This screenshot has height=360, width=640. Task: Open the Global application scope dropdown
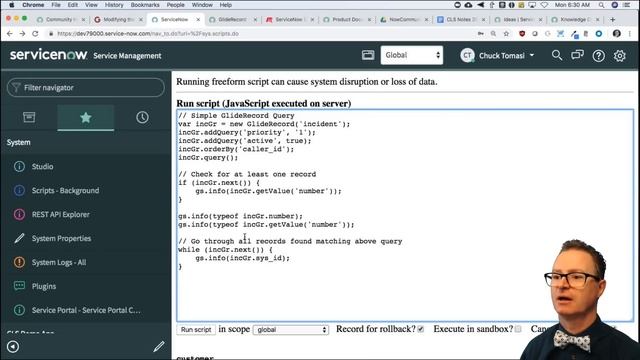tap(411, 55)
